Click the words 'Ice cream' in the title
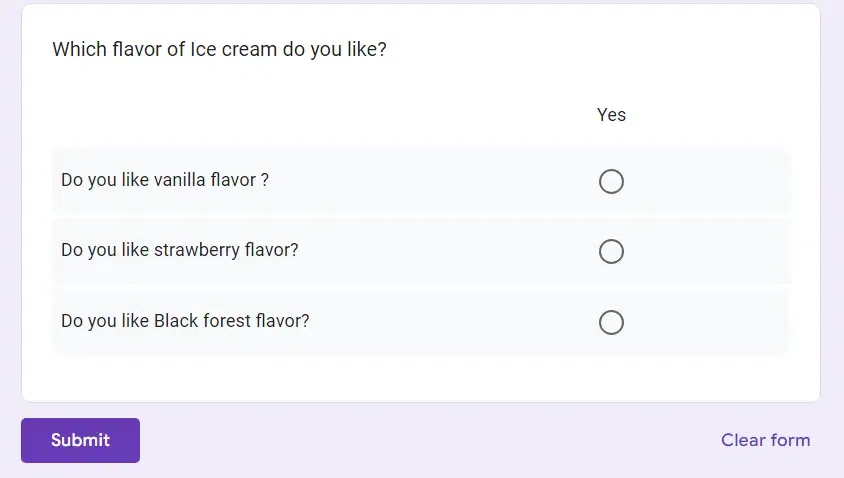Image resolution: width=844 pixels, height=478 pixels. pyautogui.click(x=233, y=49)
